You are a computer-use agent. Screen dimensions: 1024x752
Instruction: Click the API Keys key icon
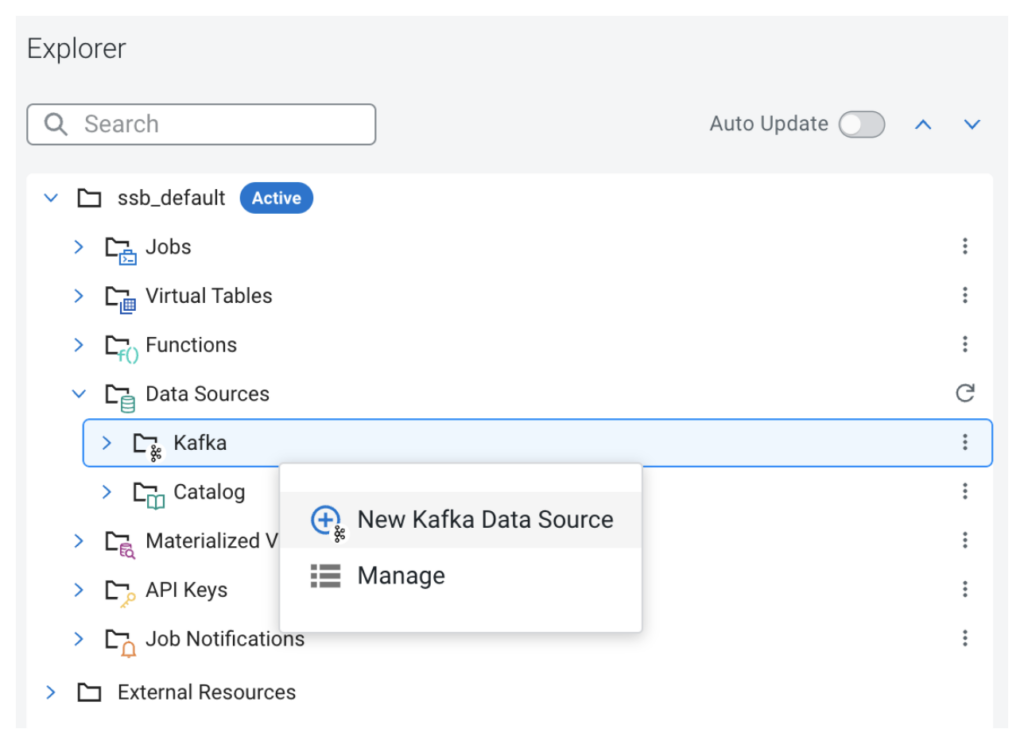(x=120, y=589)
